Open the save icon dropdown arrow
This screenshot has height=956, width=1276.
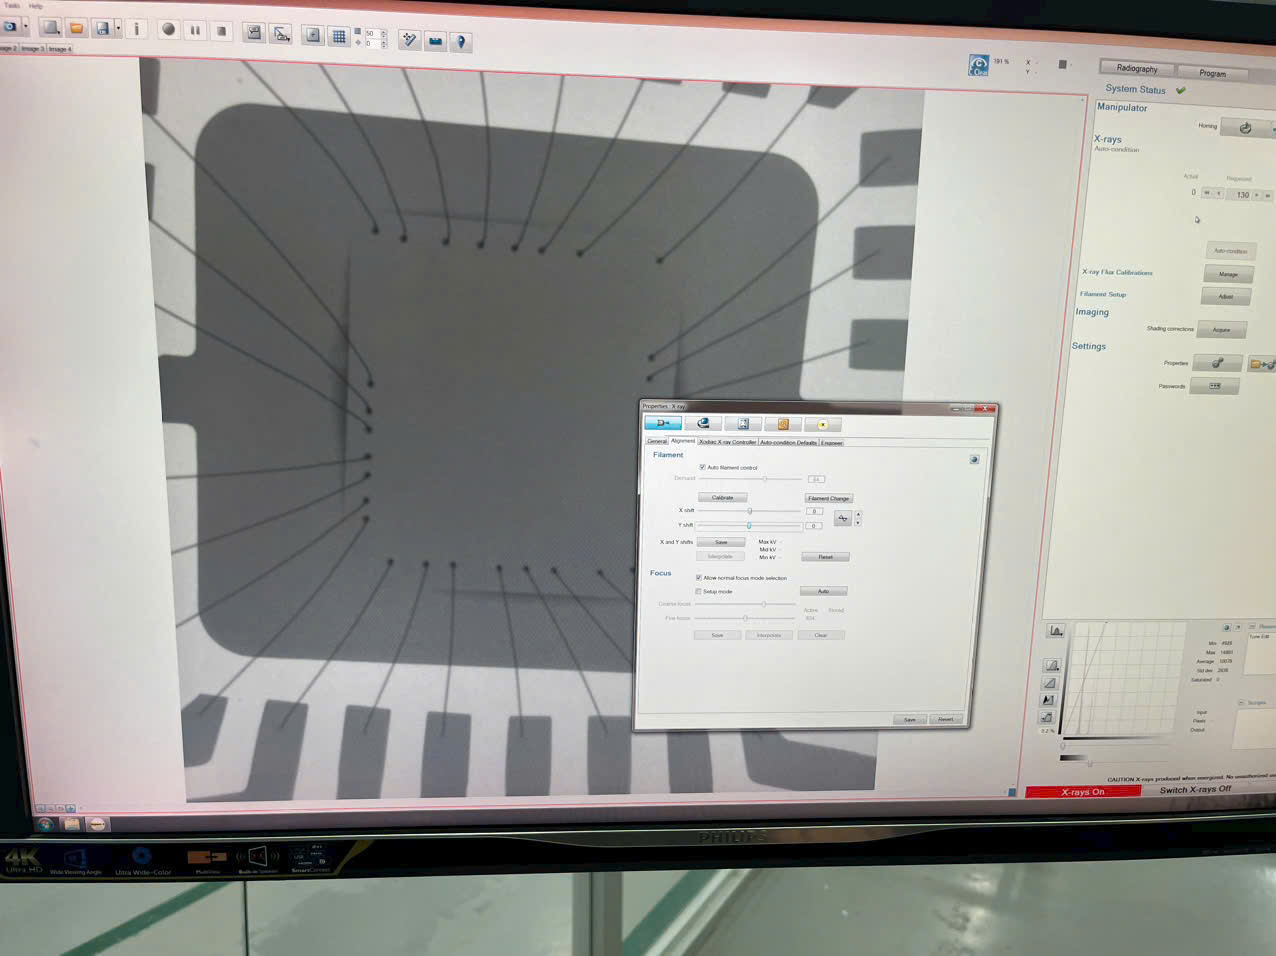pos(118,29)
